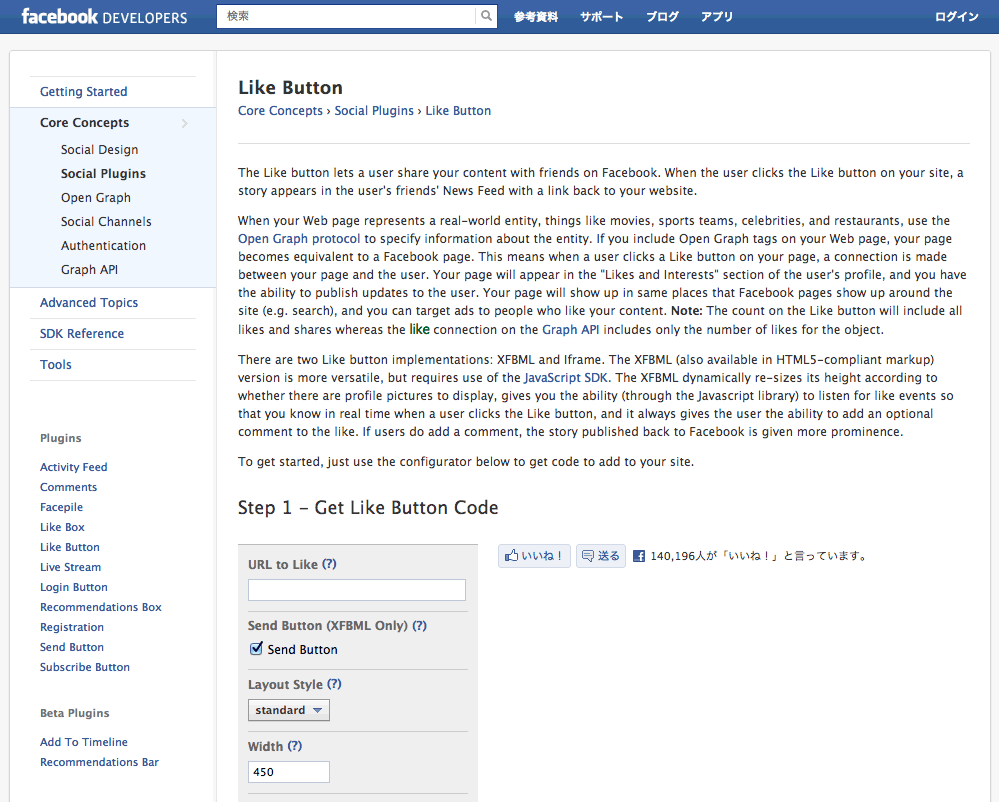The image size is (999, 802).
Task: Open the Activity Feed plugin link
Action: click(x=73, y=467)
